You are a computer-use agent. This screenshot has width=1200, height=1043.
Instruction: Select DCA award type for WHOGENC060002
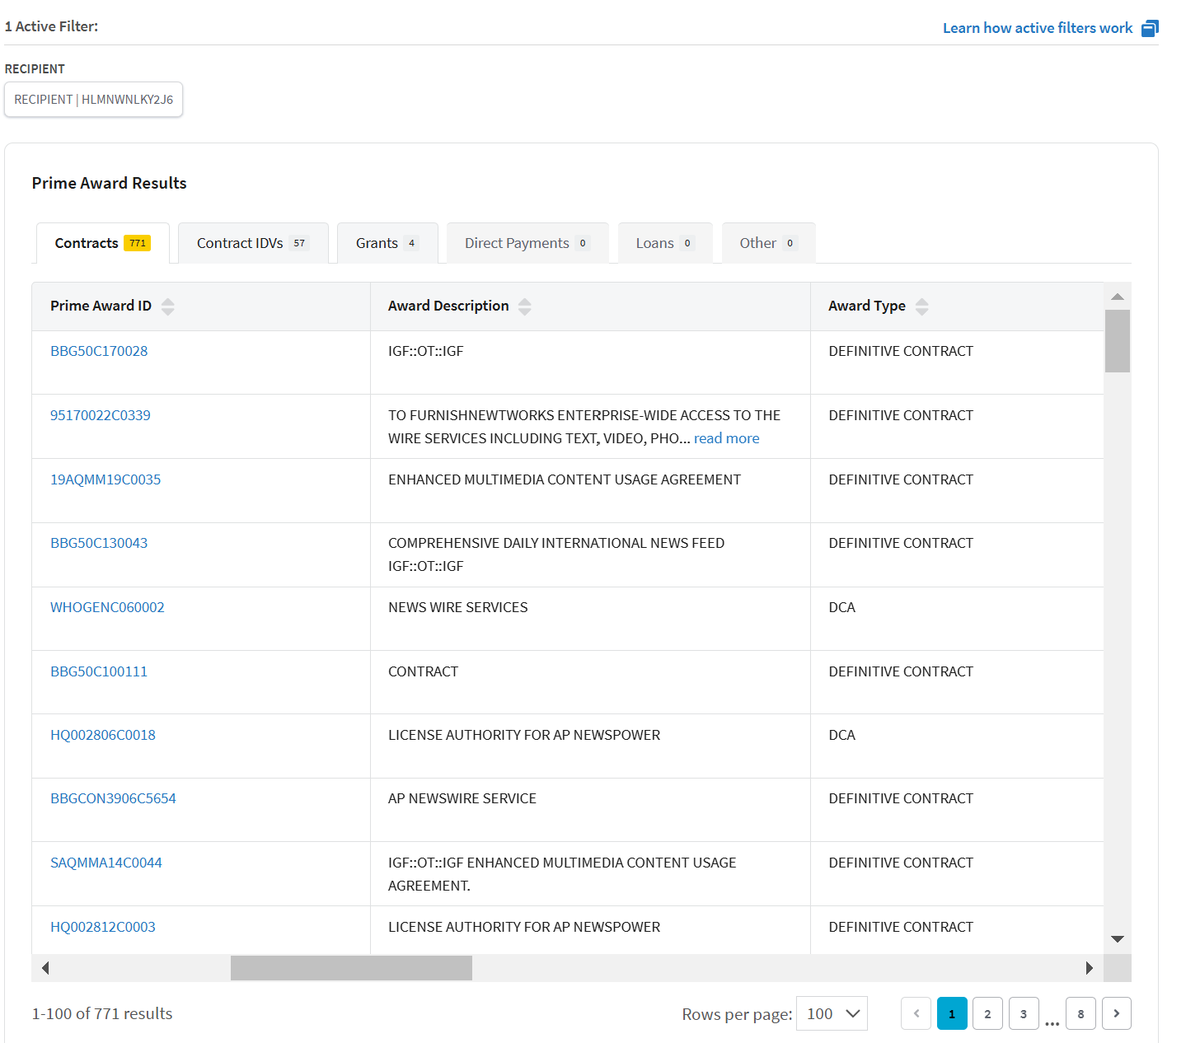point(842,607)
